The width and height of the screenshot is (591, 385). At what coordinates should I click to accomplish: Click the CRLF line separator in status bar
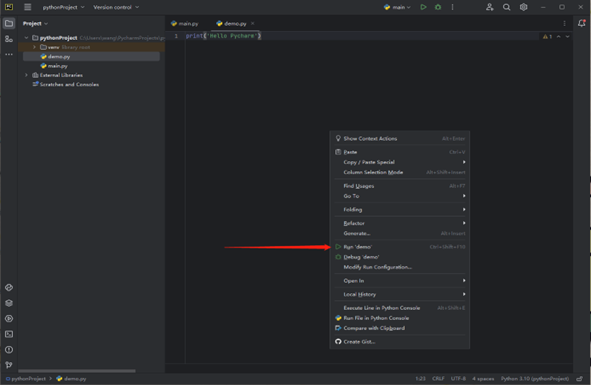point(438,379)
